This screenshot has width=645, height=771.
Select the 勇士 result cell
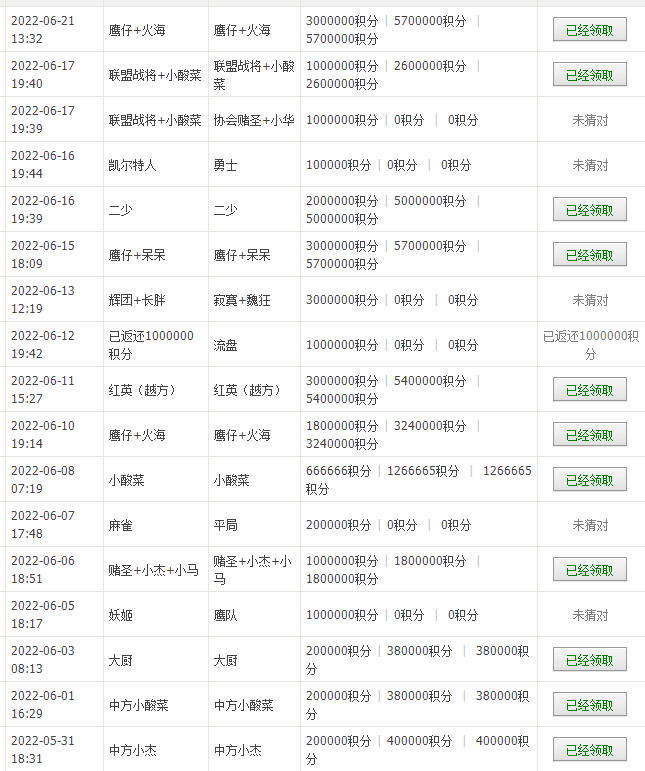pyautogui.click(x=225, y=165)
